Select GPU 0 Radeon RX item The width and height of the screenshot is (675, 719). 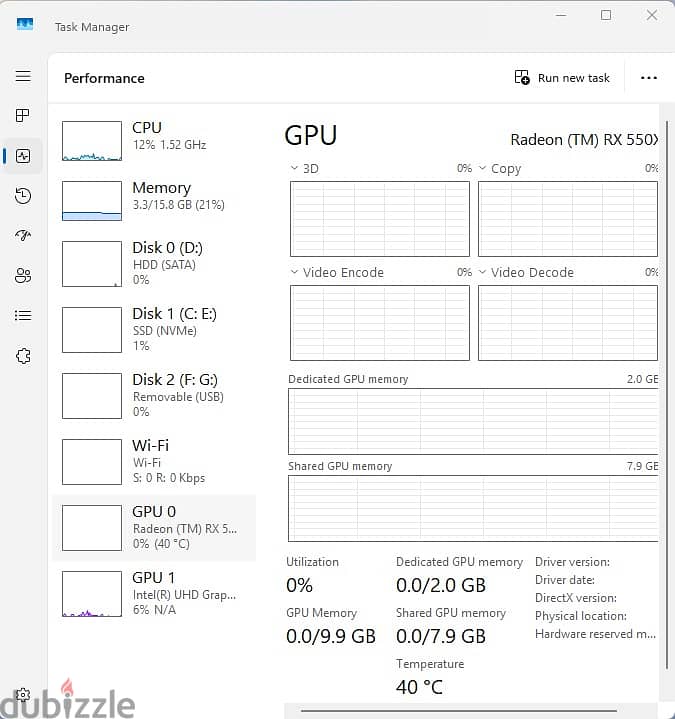(x=154, y=528)
